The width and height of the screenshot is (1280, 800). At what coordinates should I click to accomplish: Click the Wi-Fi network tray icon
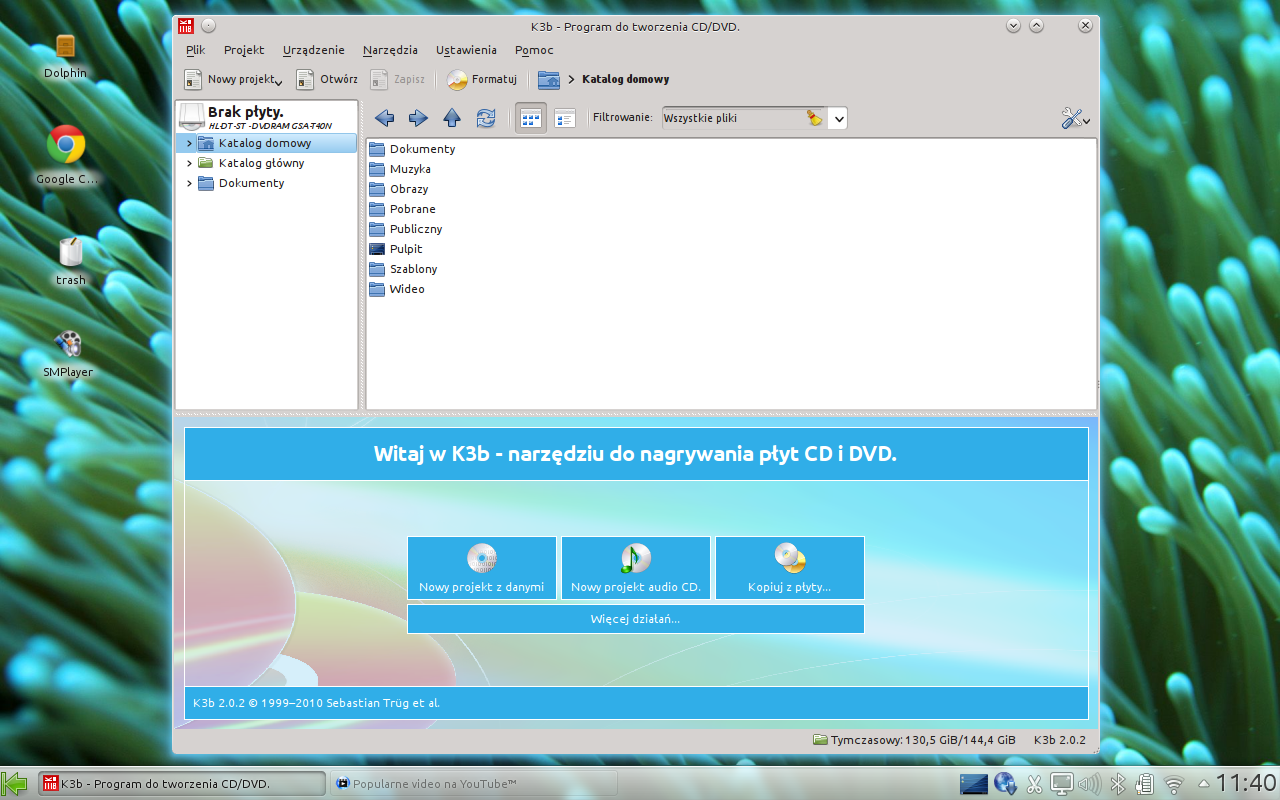(x=1174, y=785)
